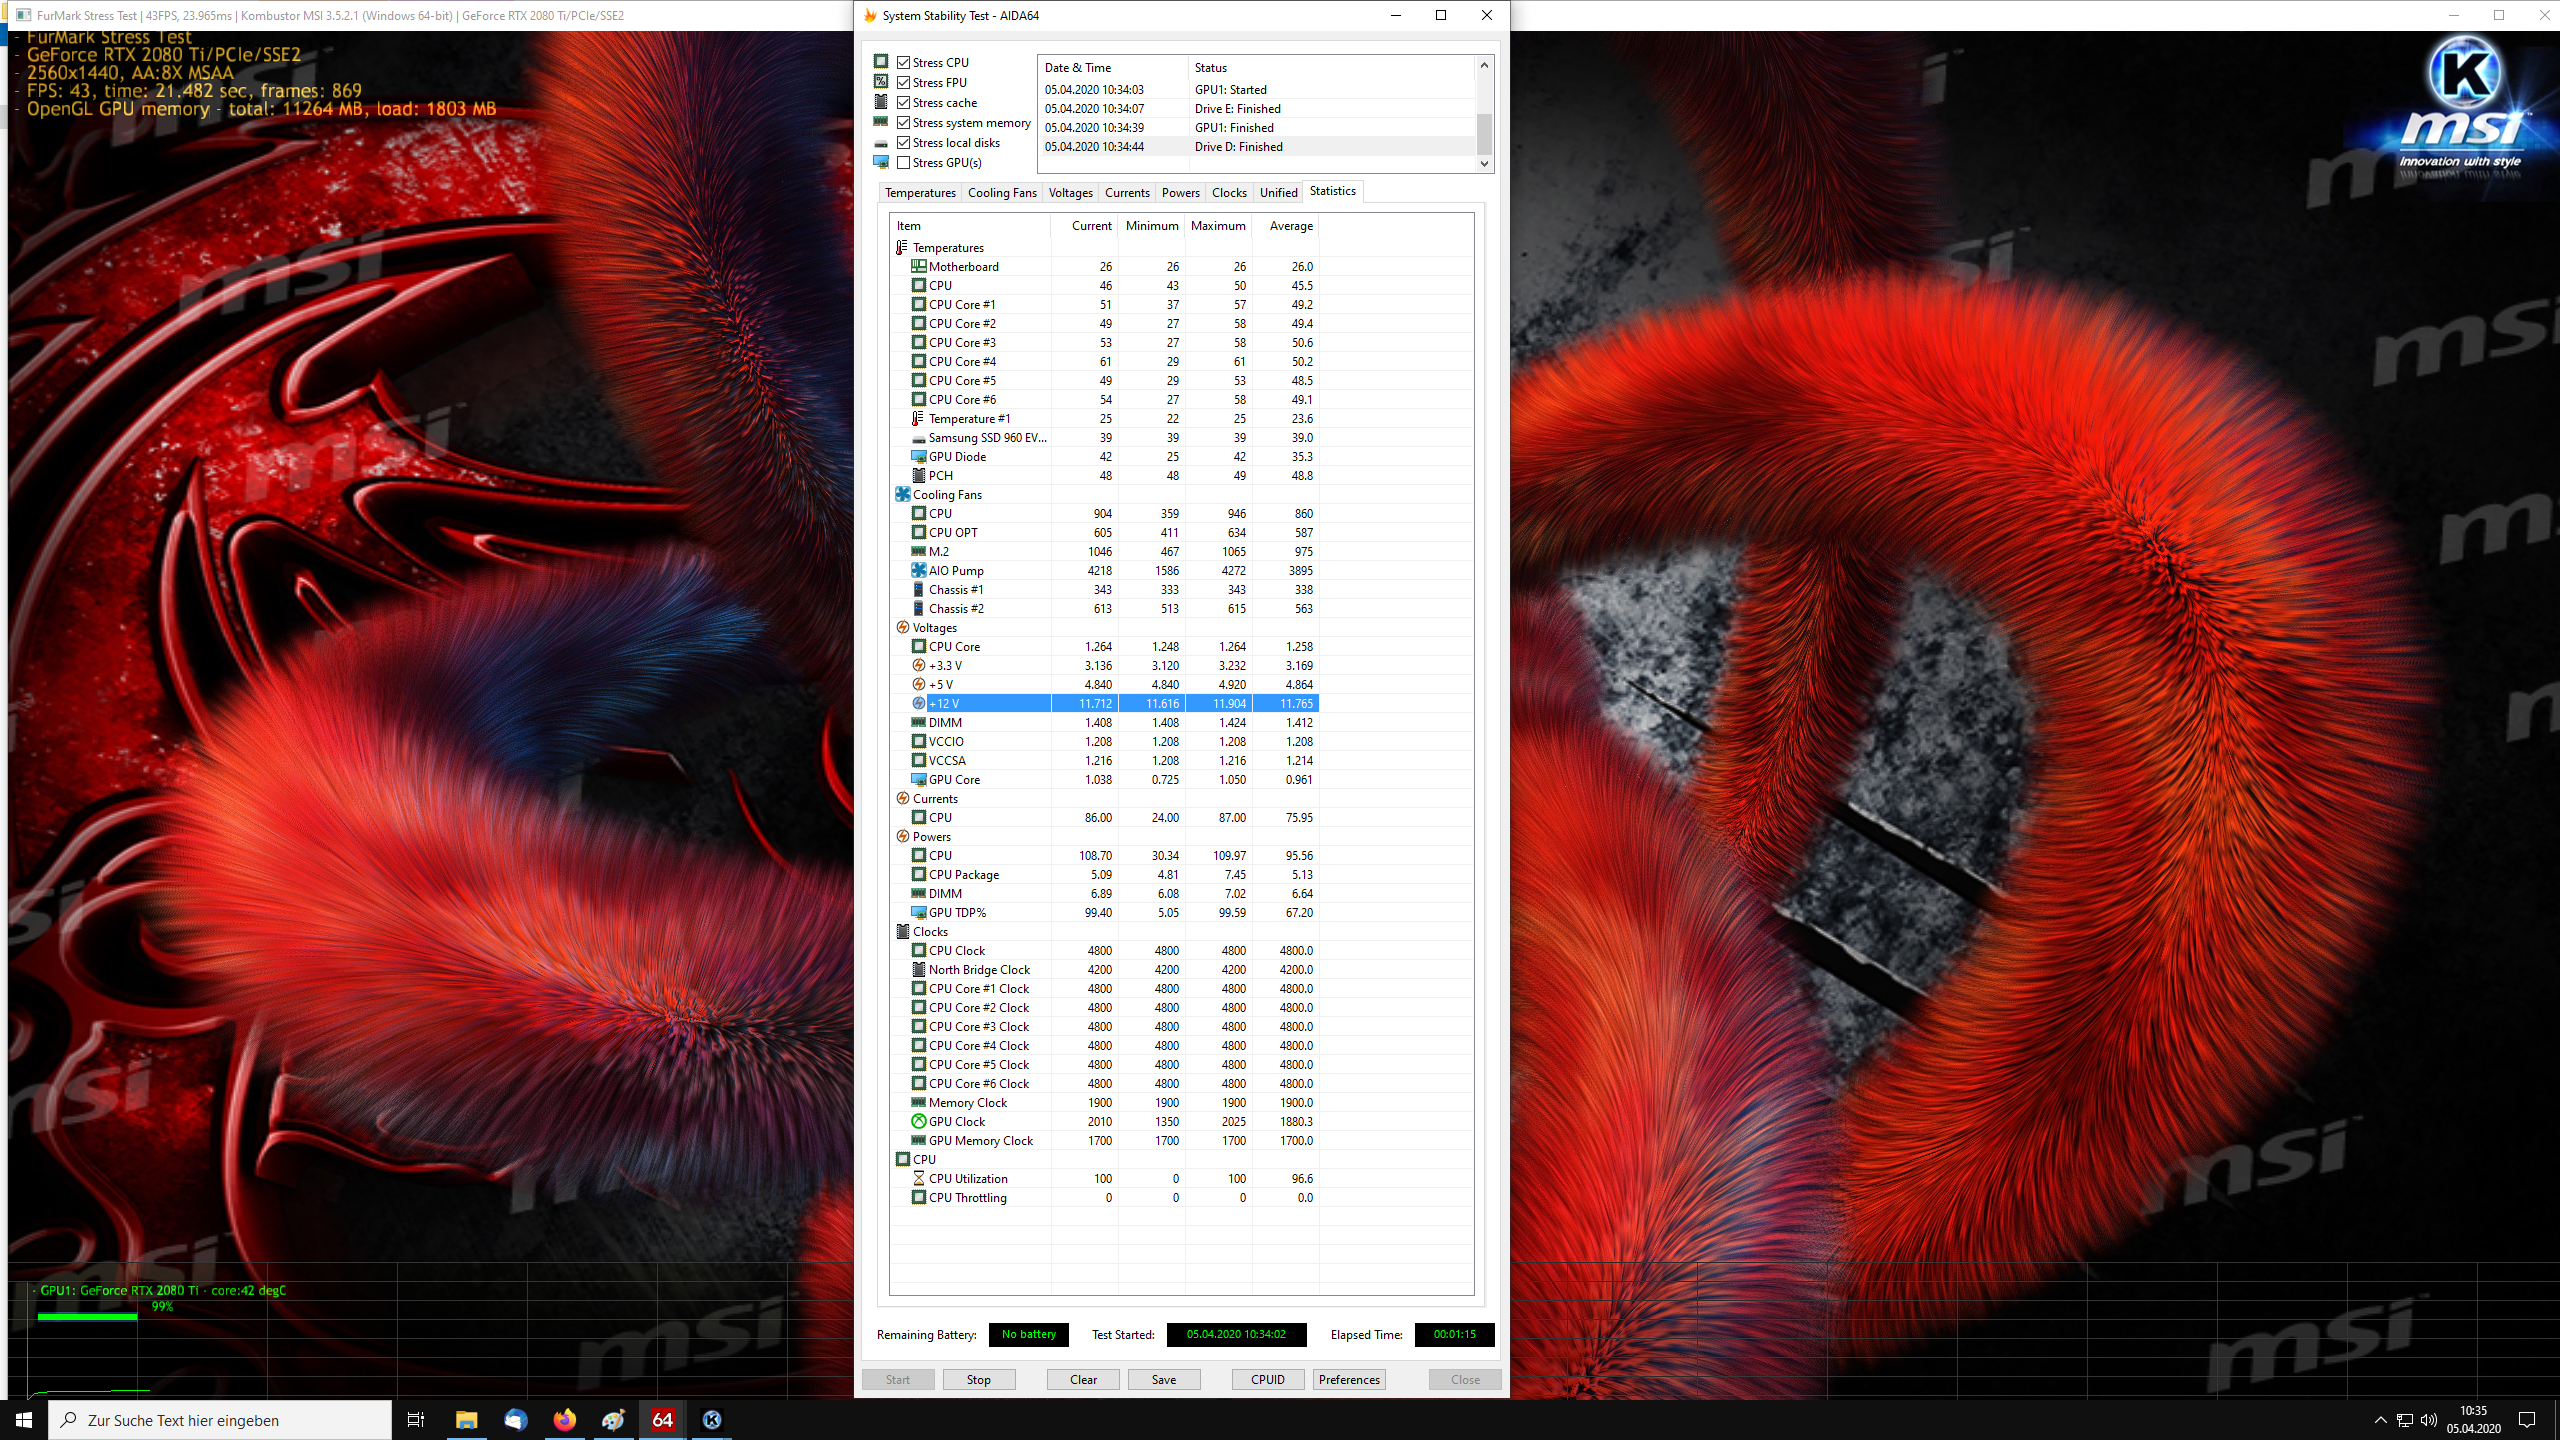Switch to the Temperatures tab
The image size is (2560, 1440).
pyautogui.click(x=920, y=193)
